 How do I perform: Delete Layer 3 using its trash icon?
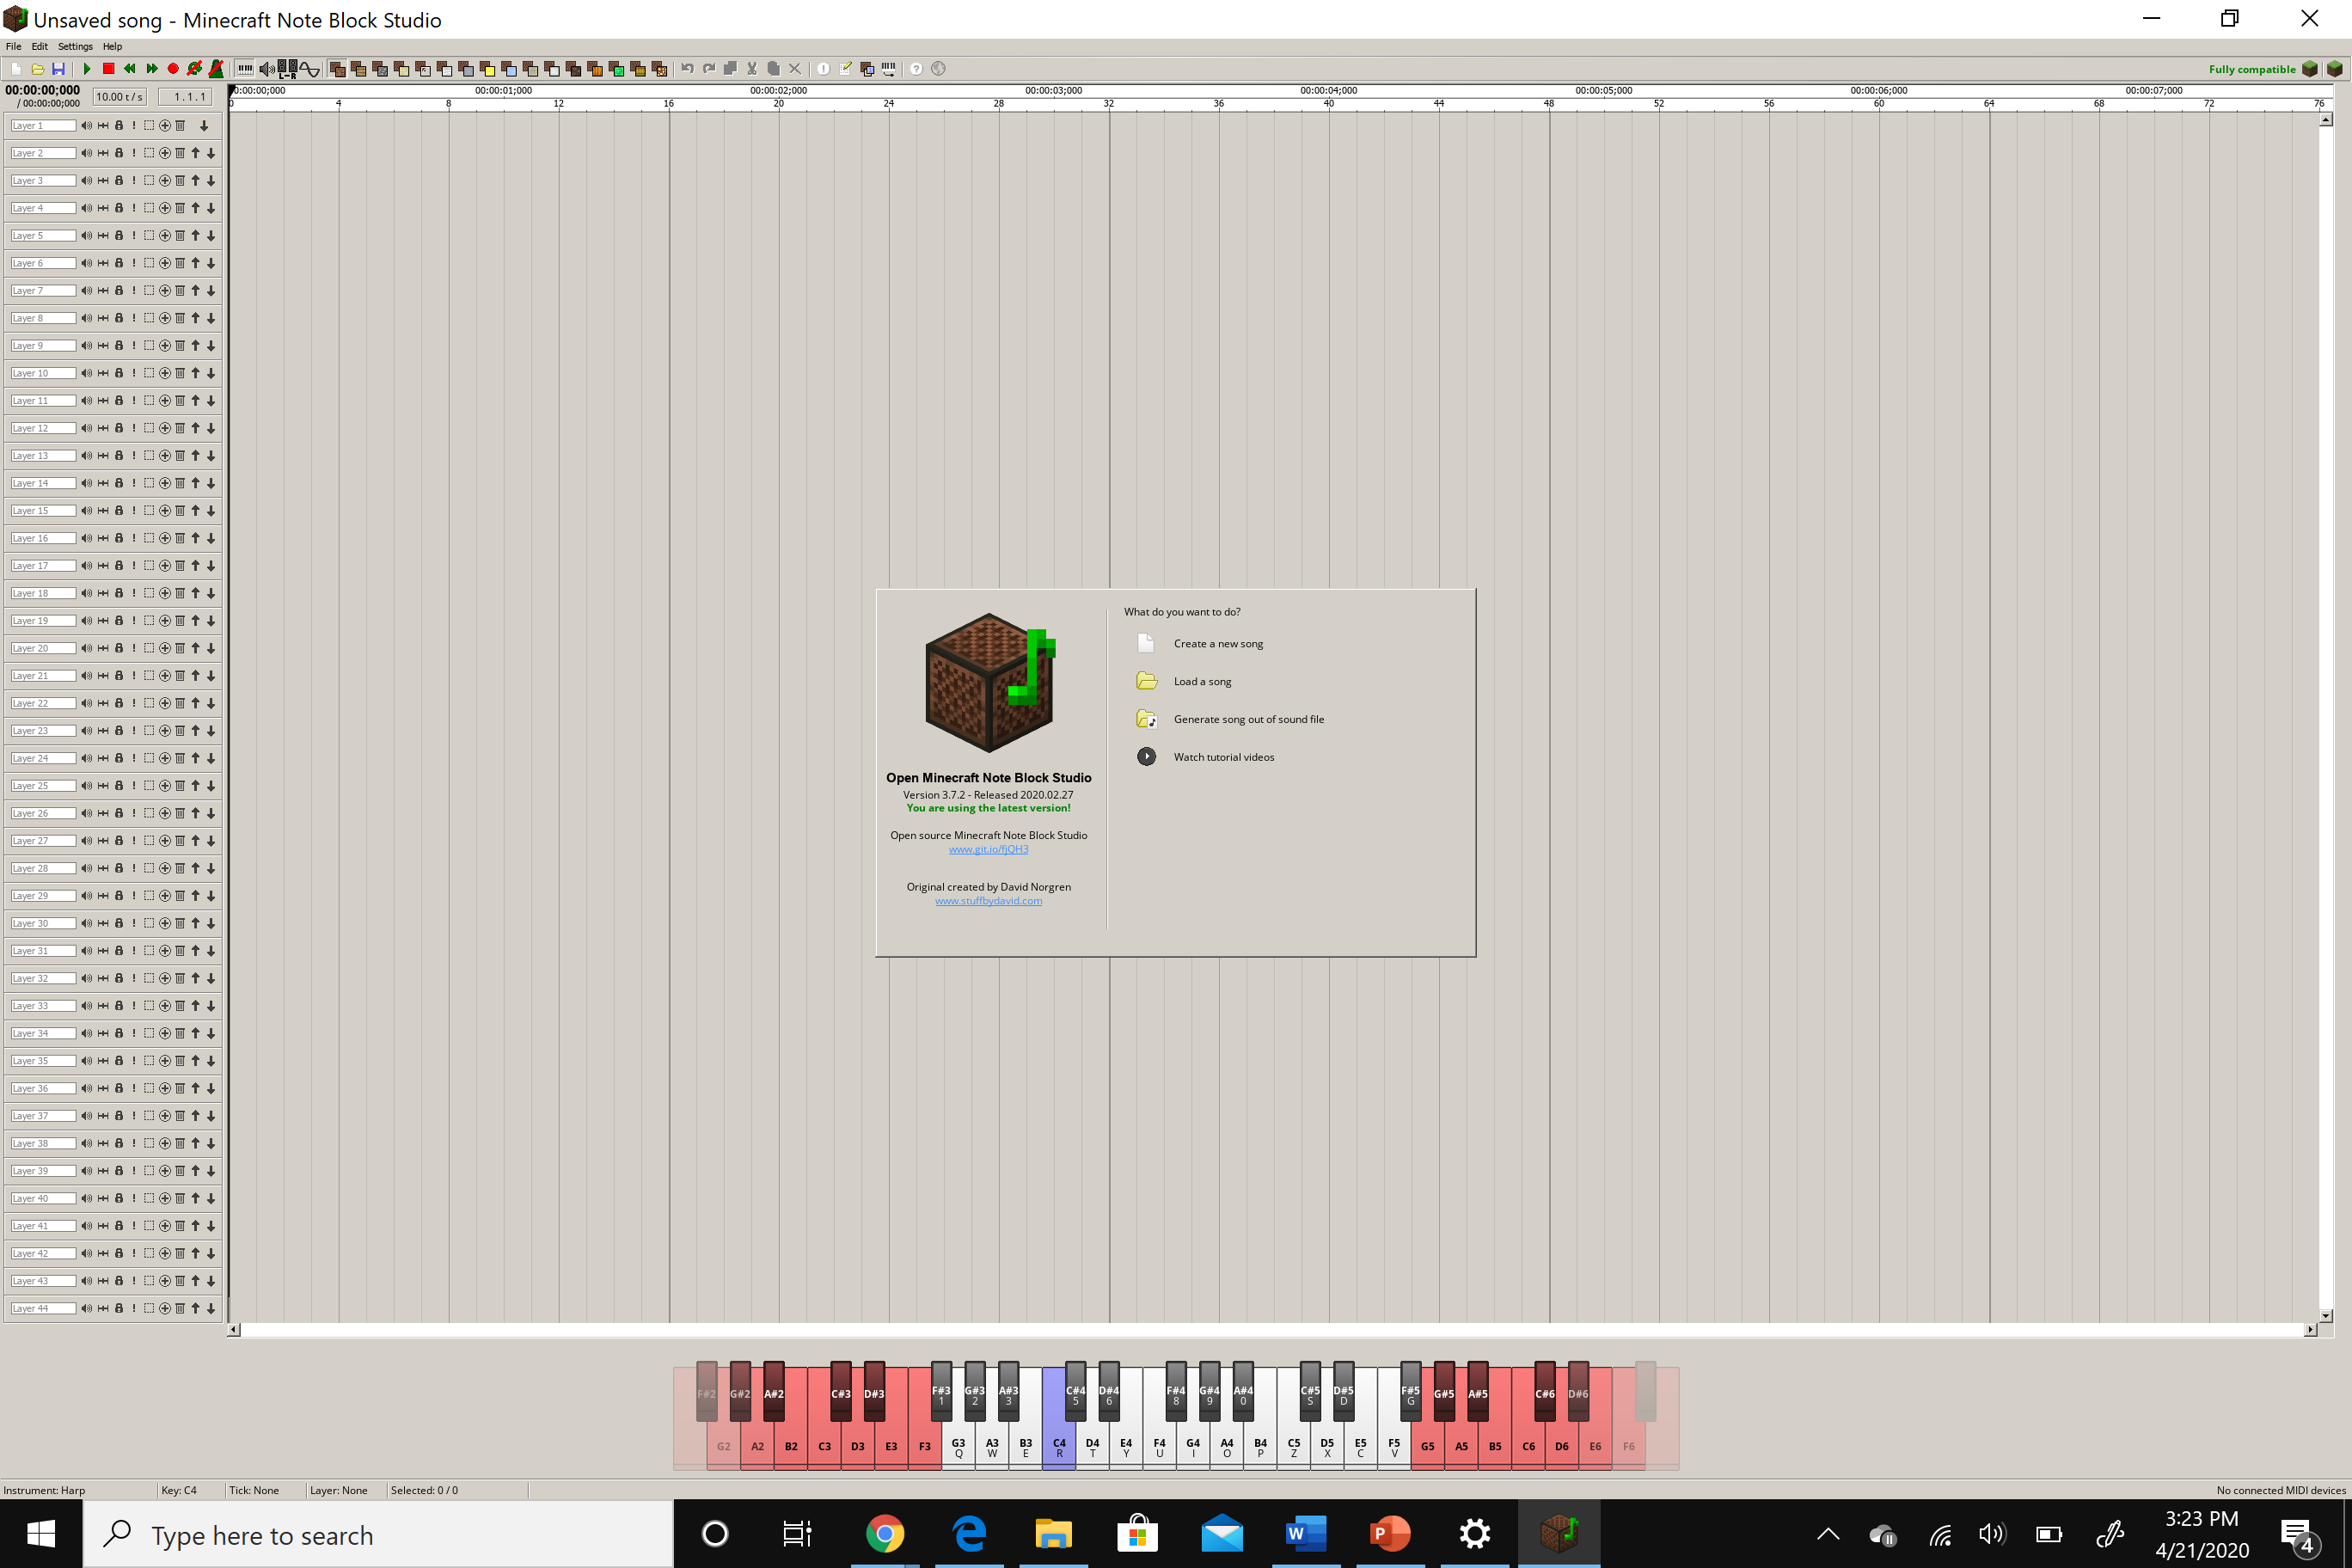[180, 181]
